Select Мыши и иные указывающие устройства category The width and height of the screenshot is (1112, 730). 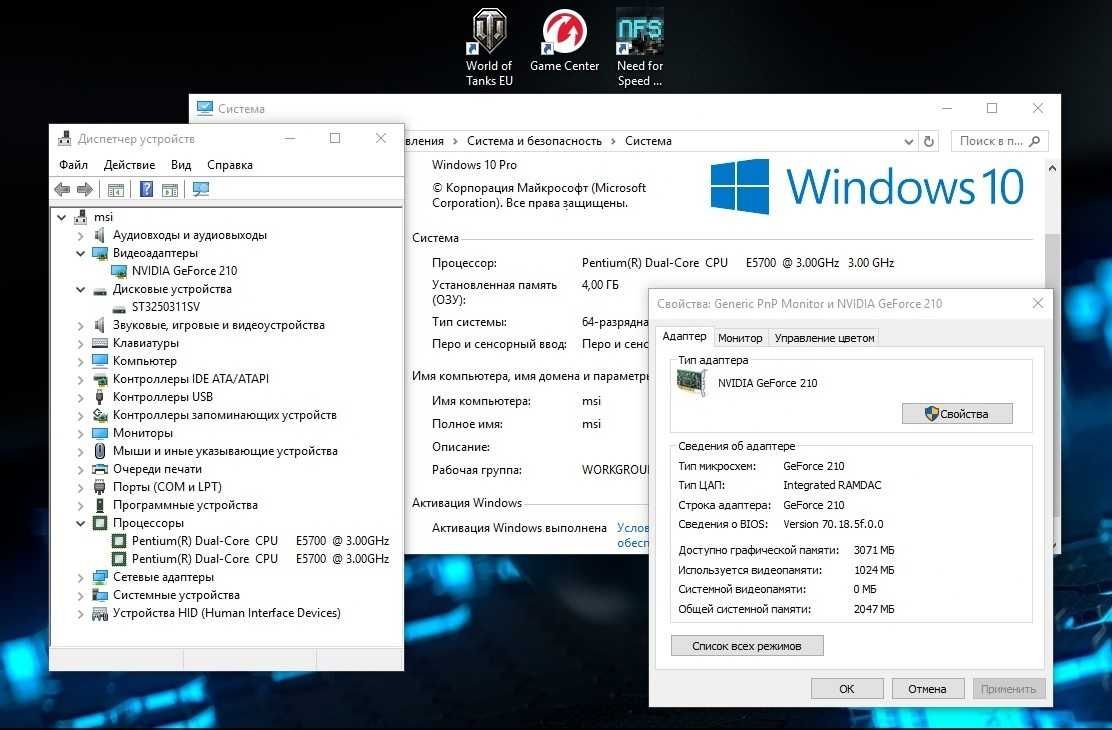pos(225,451)
